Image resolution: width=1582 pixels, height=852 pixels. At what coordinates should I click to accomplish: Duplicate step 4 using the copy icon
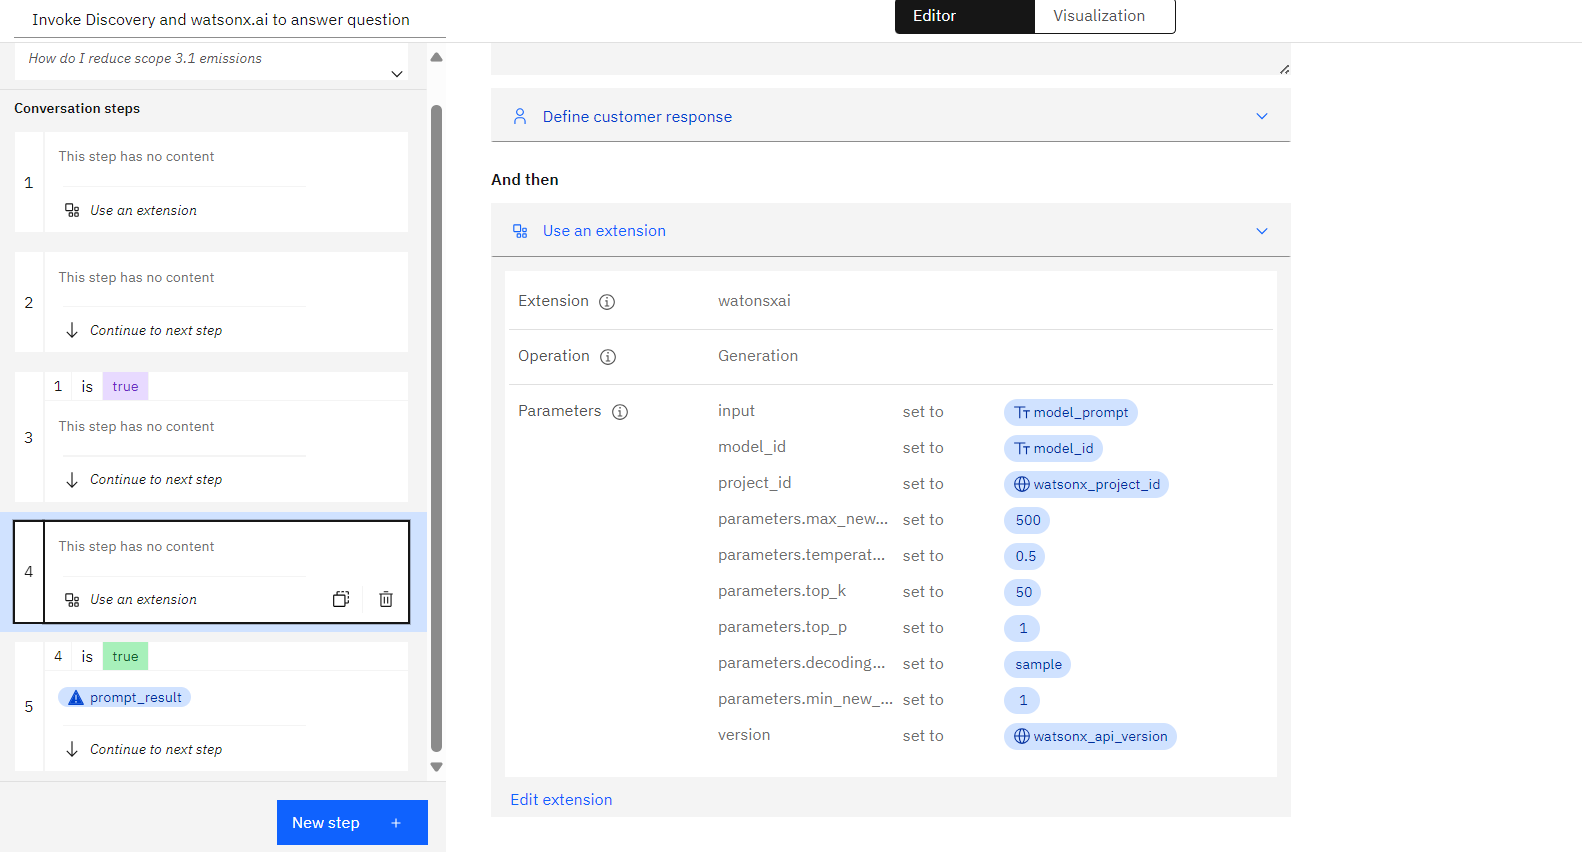(x=341, y=599)
